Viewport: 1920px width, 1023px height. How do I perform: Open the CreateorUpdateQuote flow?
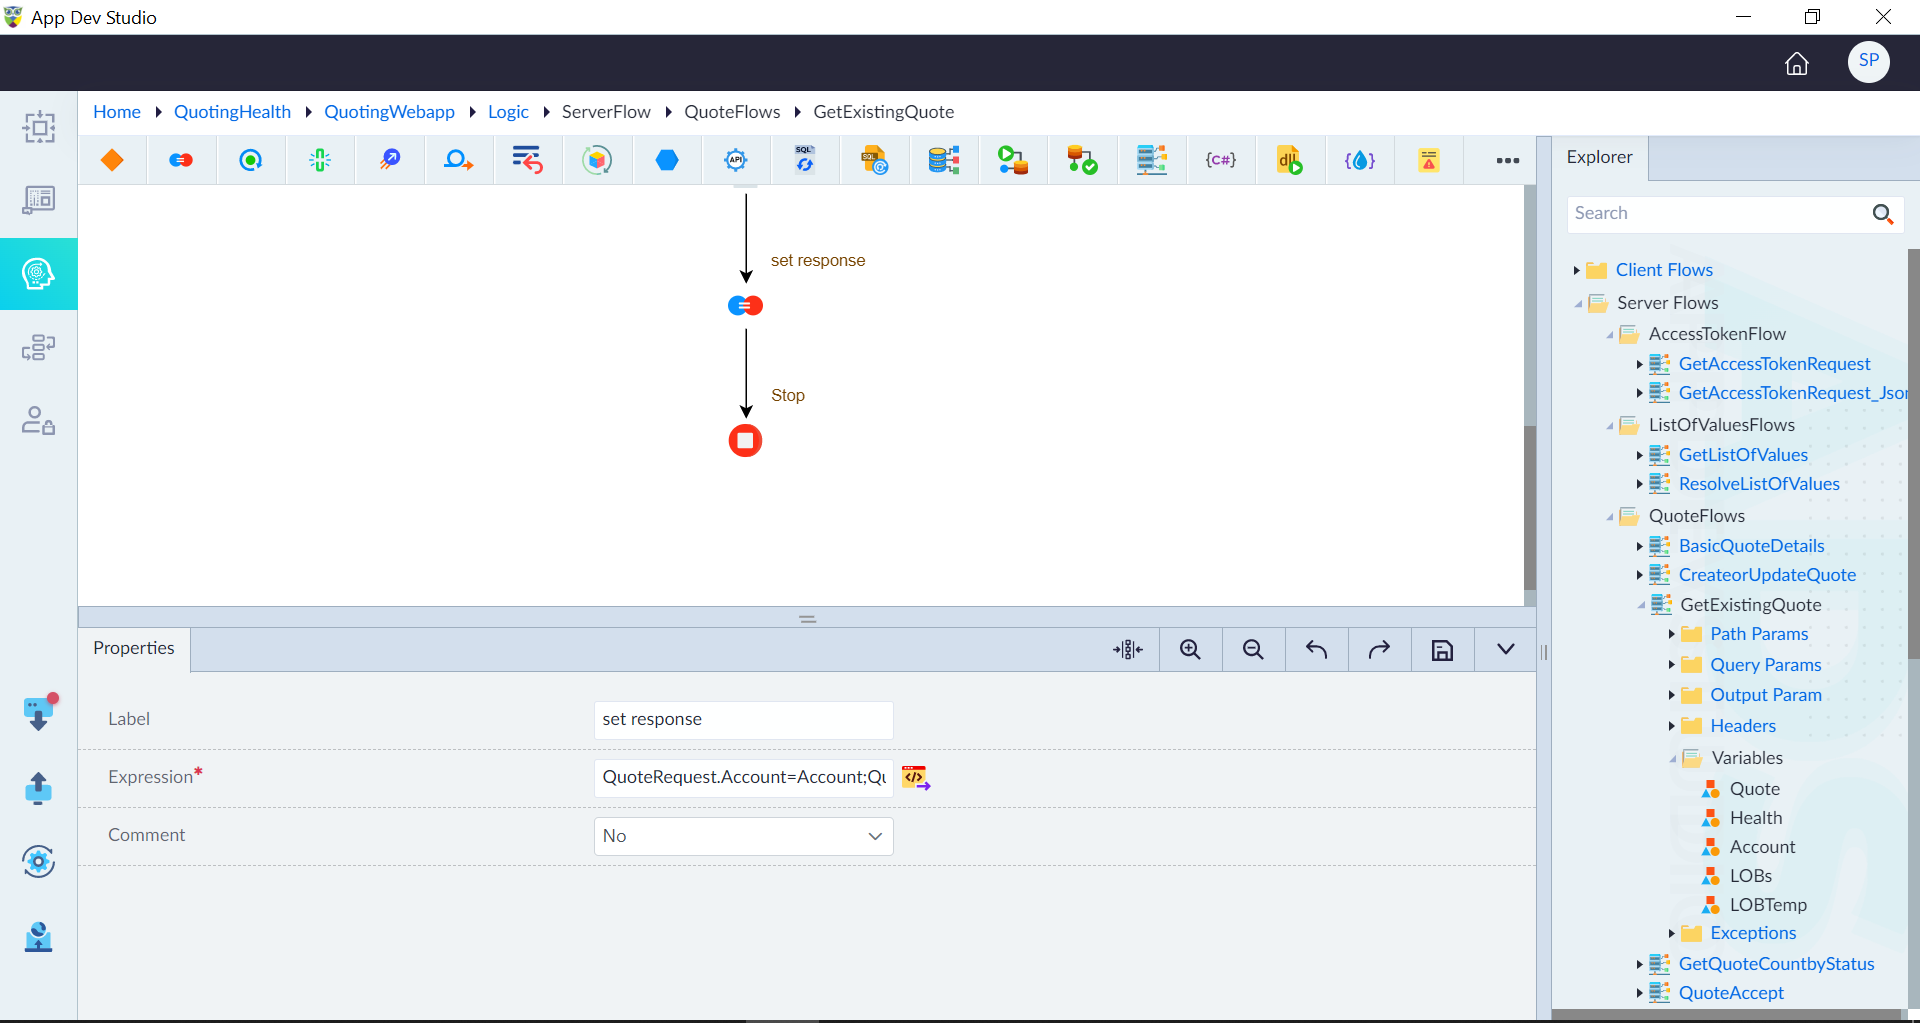pos(1766,575)
